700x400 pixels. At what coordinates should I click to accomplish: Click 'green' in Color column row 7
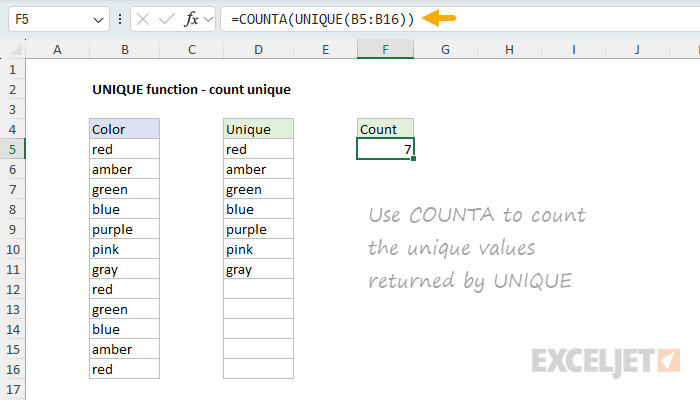125,189
